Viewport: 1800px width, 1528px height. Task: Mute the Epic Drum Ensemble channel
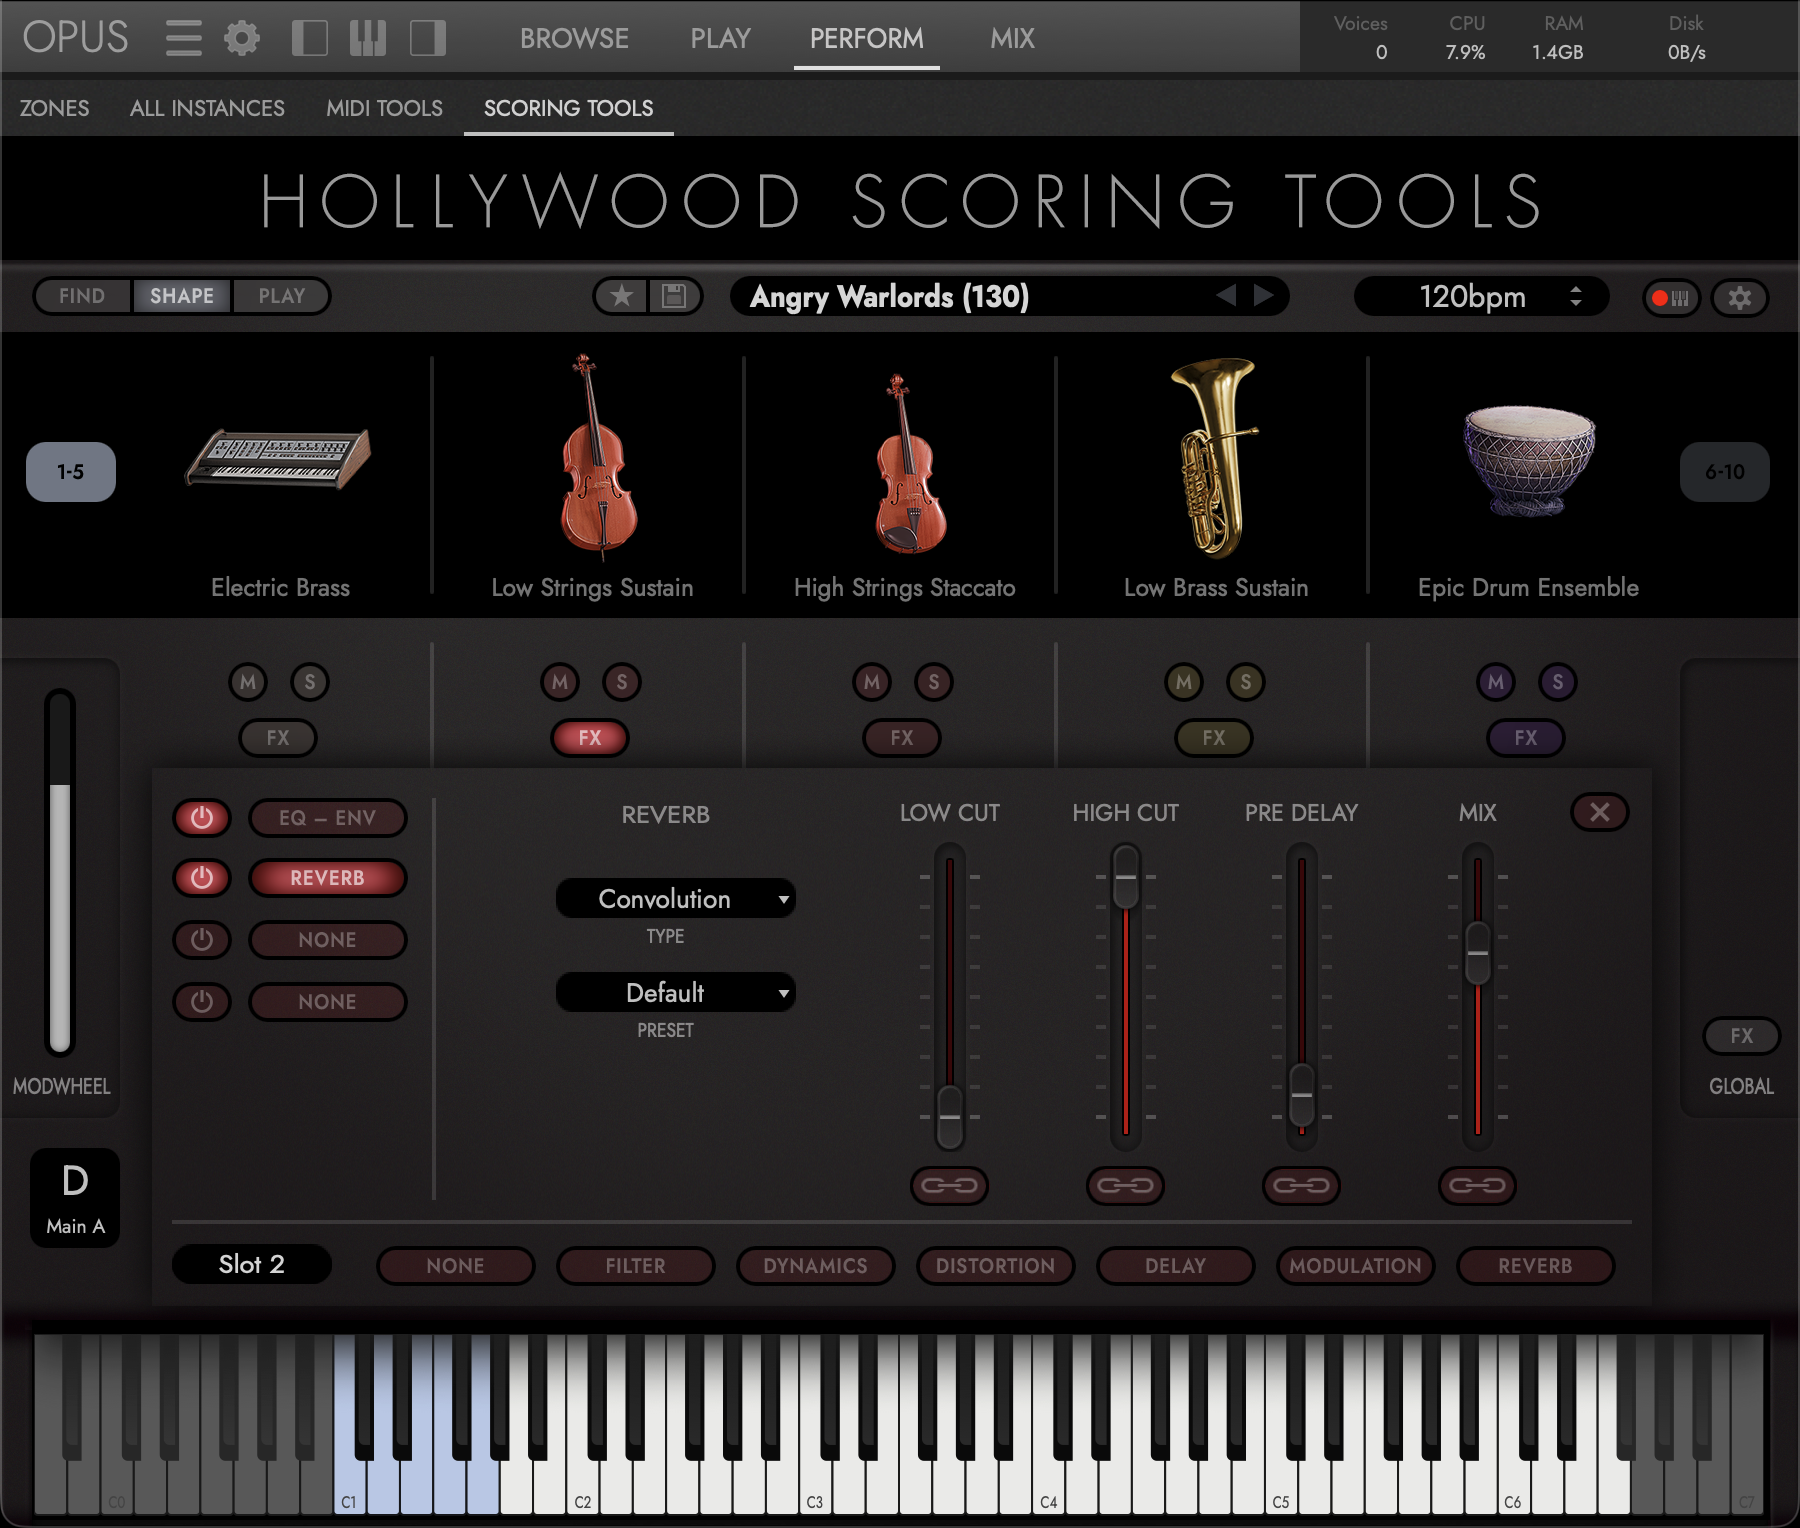click(x=1496, y=682)
